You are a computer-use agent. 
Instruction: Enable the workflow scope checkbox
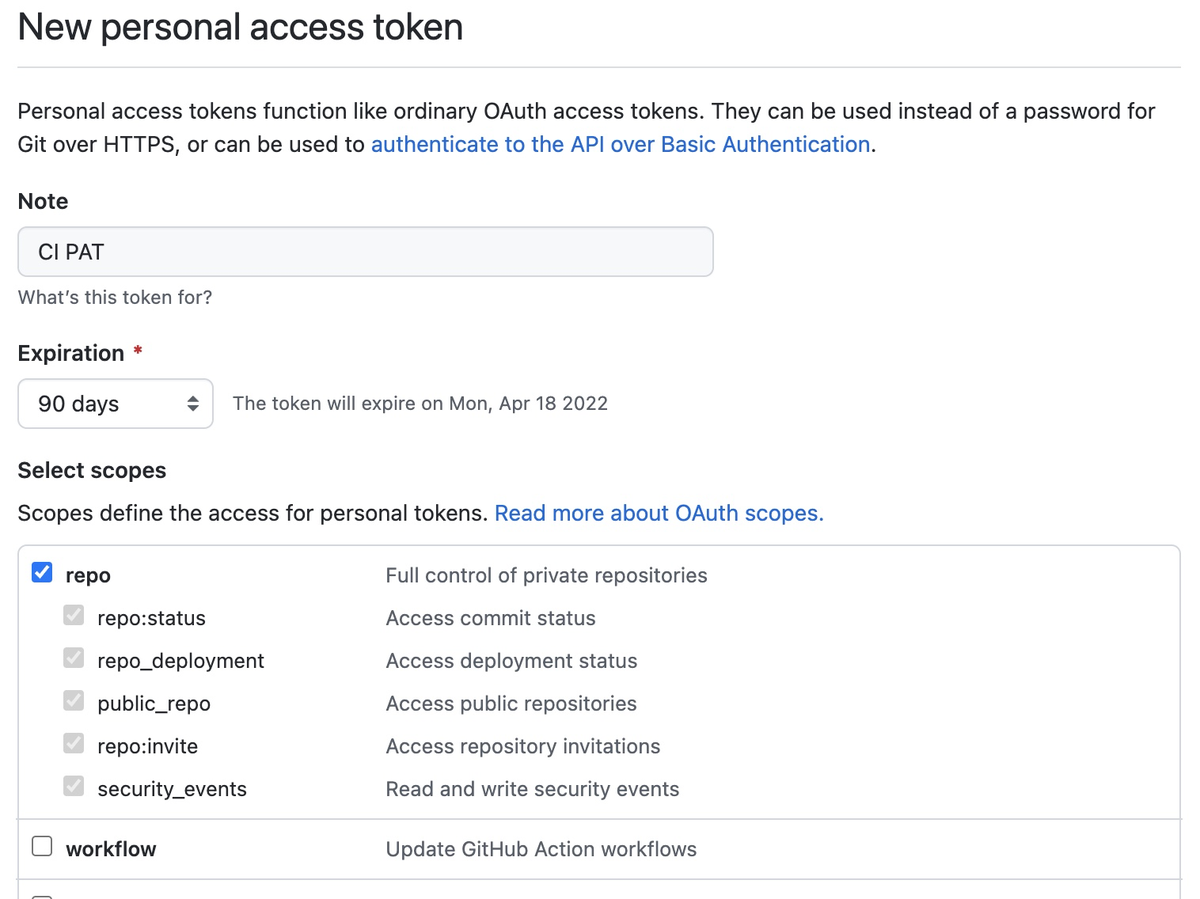(x=42, y=847)
